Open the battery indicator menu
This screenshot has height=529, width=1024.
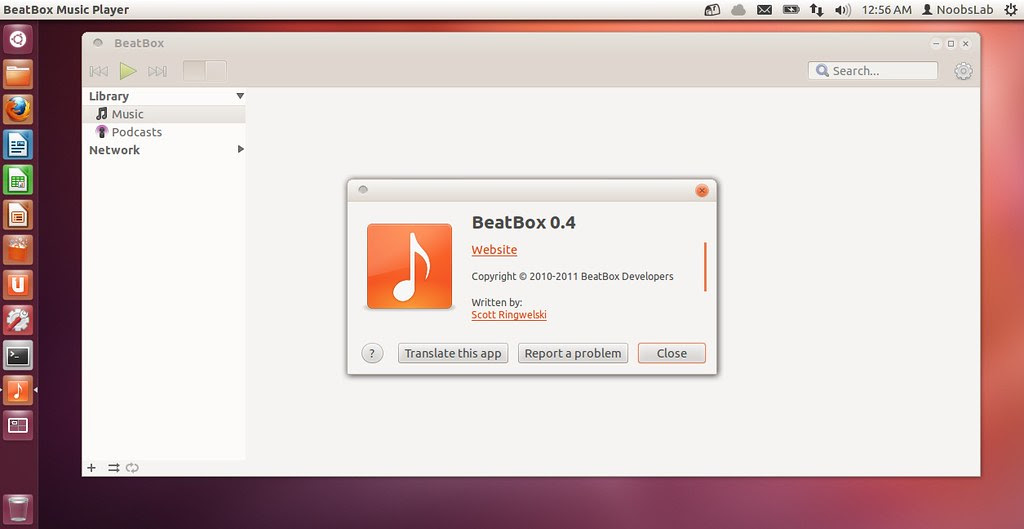click(x=791, y=10)
